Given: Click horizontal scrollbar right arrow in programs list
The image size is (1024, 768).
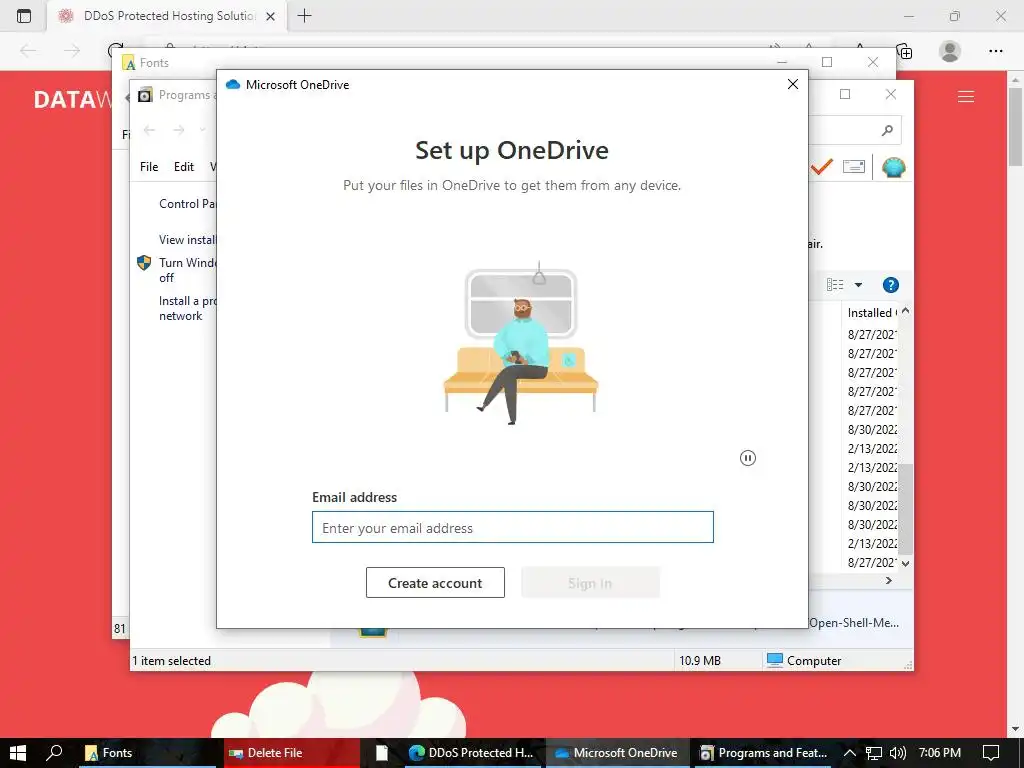Looking at the screenshot, I should 889,581.
